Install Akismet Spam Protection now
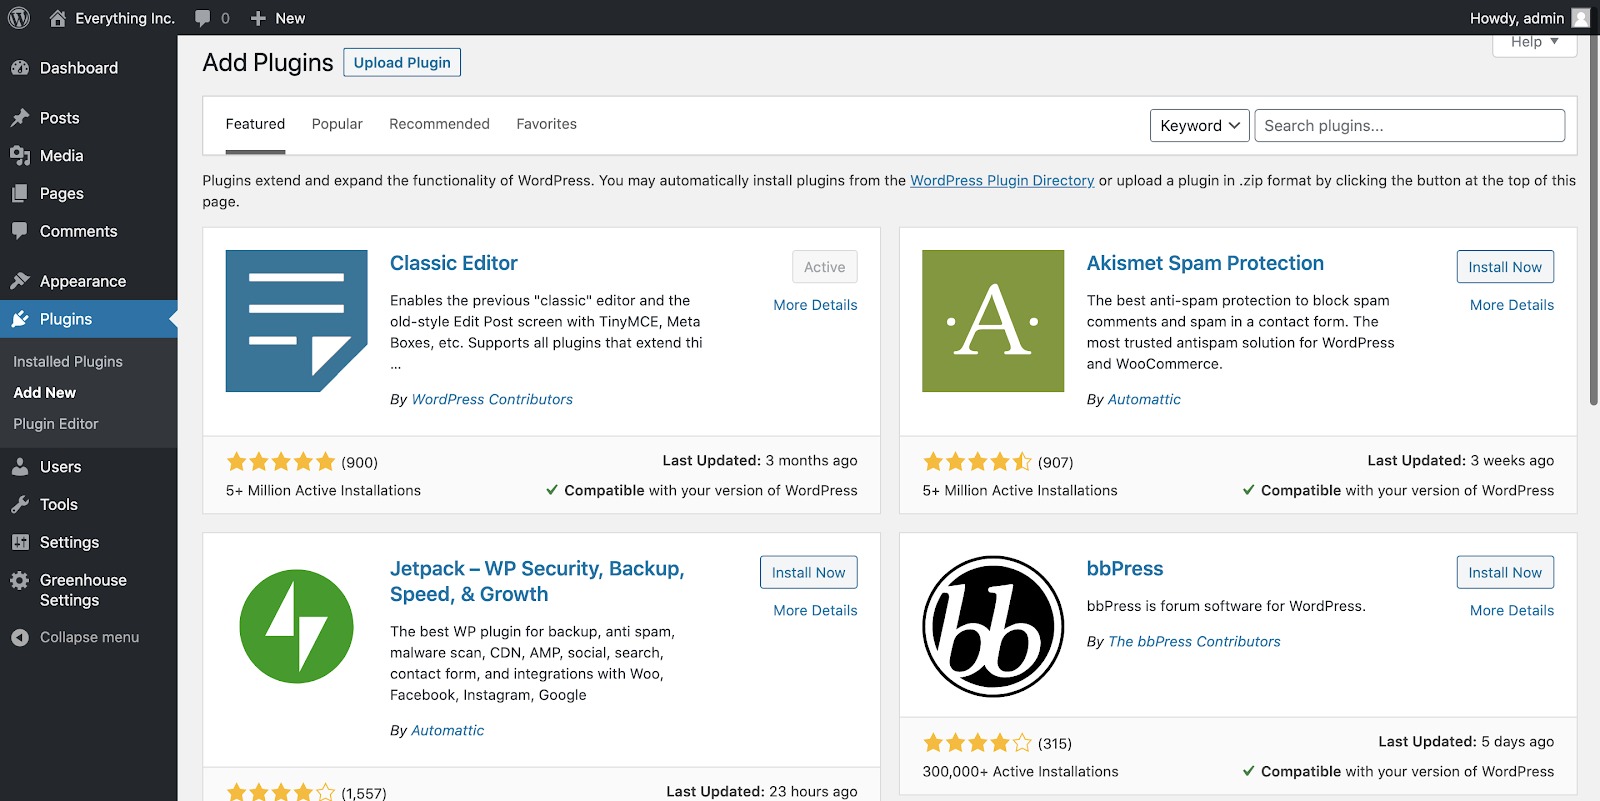1600x801 pixels. (1505, 267)
